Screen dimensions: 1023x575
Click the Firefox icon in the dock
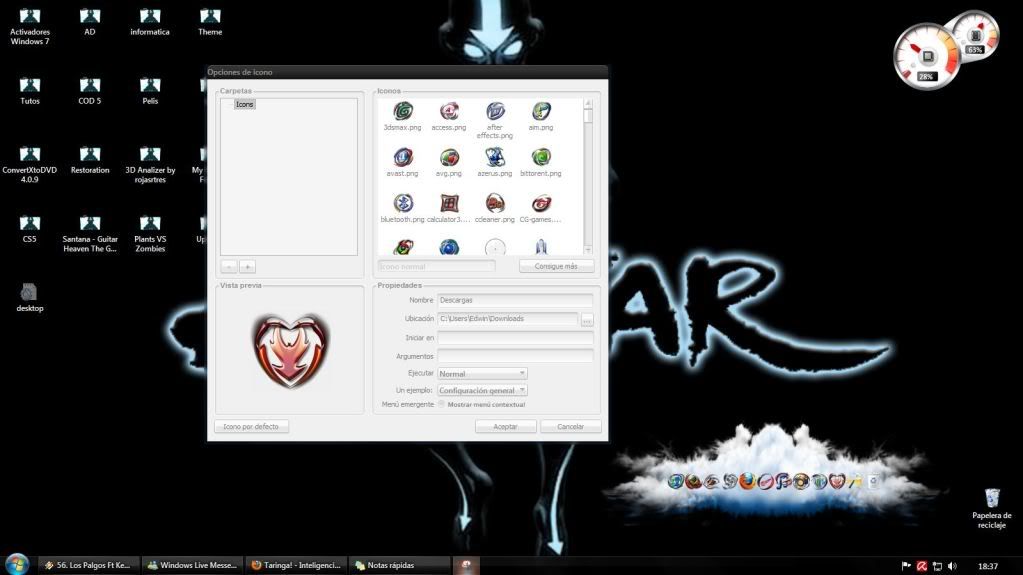tap(748, 481)
